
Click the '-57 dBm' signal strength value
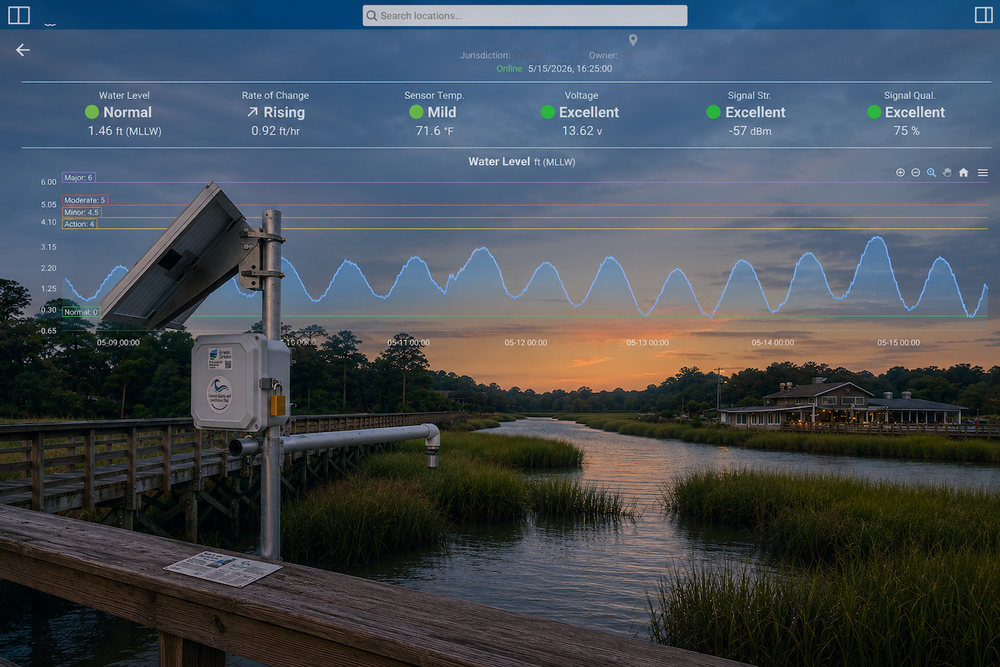point(749,131)
